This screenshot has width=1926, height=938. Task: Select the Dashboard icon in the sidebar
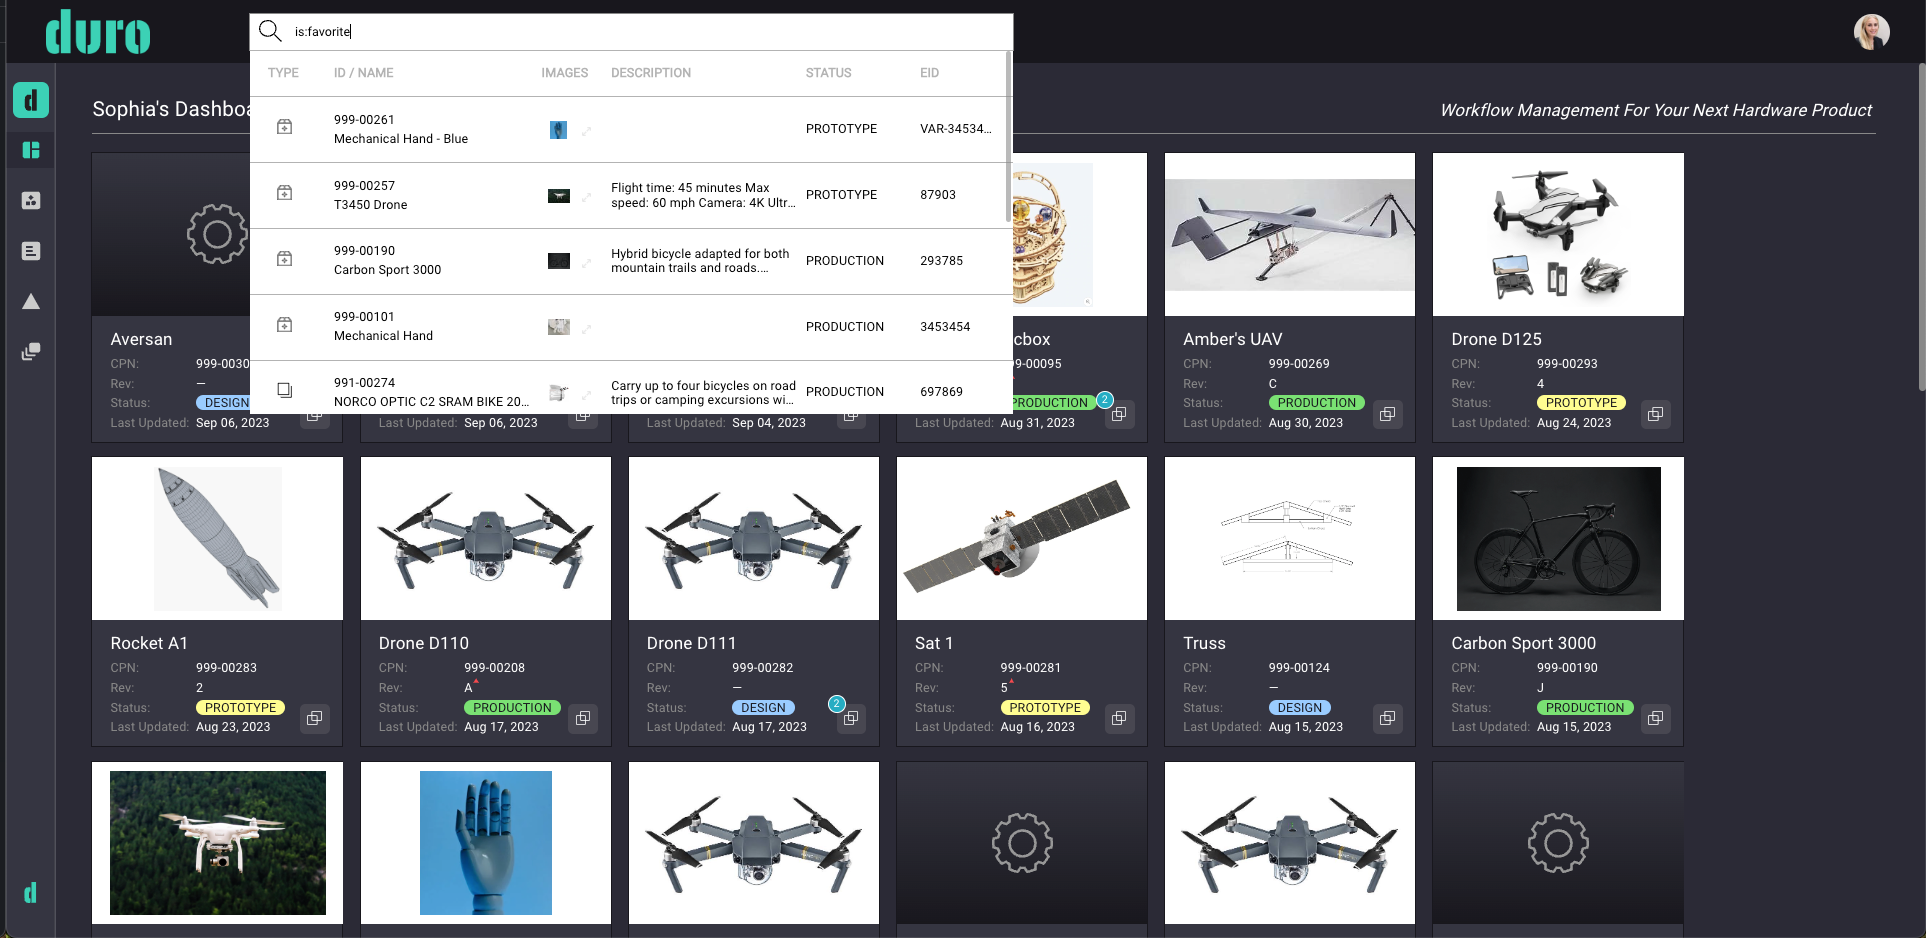pos(30,150)
